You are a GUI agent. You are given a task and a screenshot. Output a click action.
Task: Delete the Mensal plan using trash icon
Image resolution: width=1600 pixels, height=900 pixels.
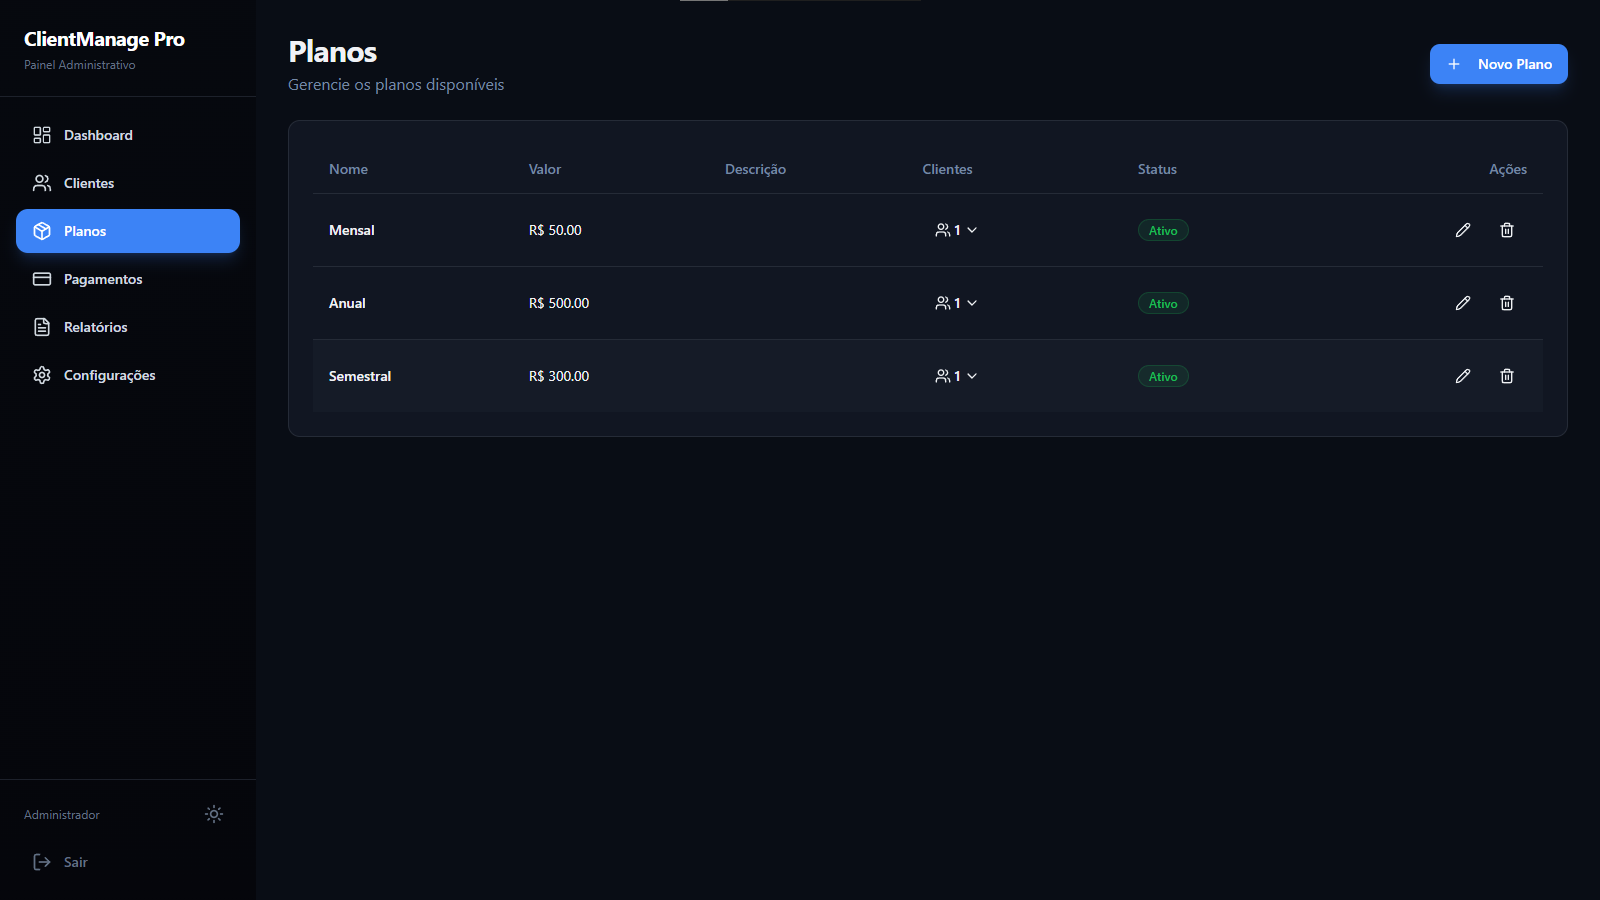coord(1506,230)
